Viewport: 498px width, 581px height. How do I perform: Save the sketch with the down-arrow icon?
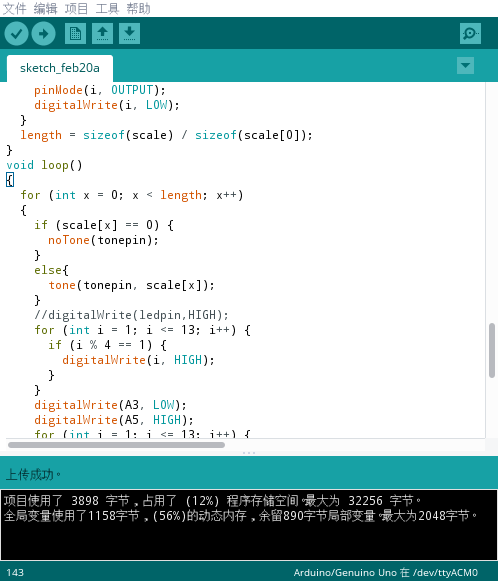pyautogui.click(x=130, y=34)
